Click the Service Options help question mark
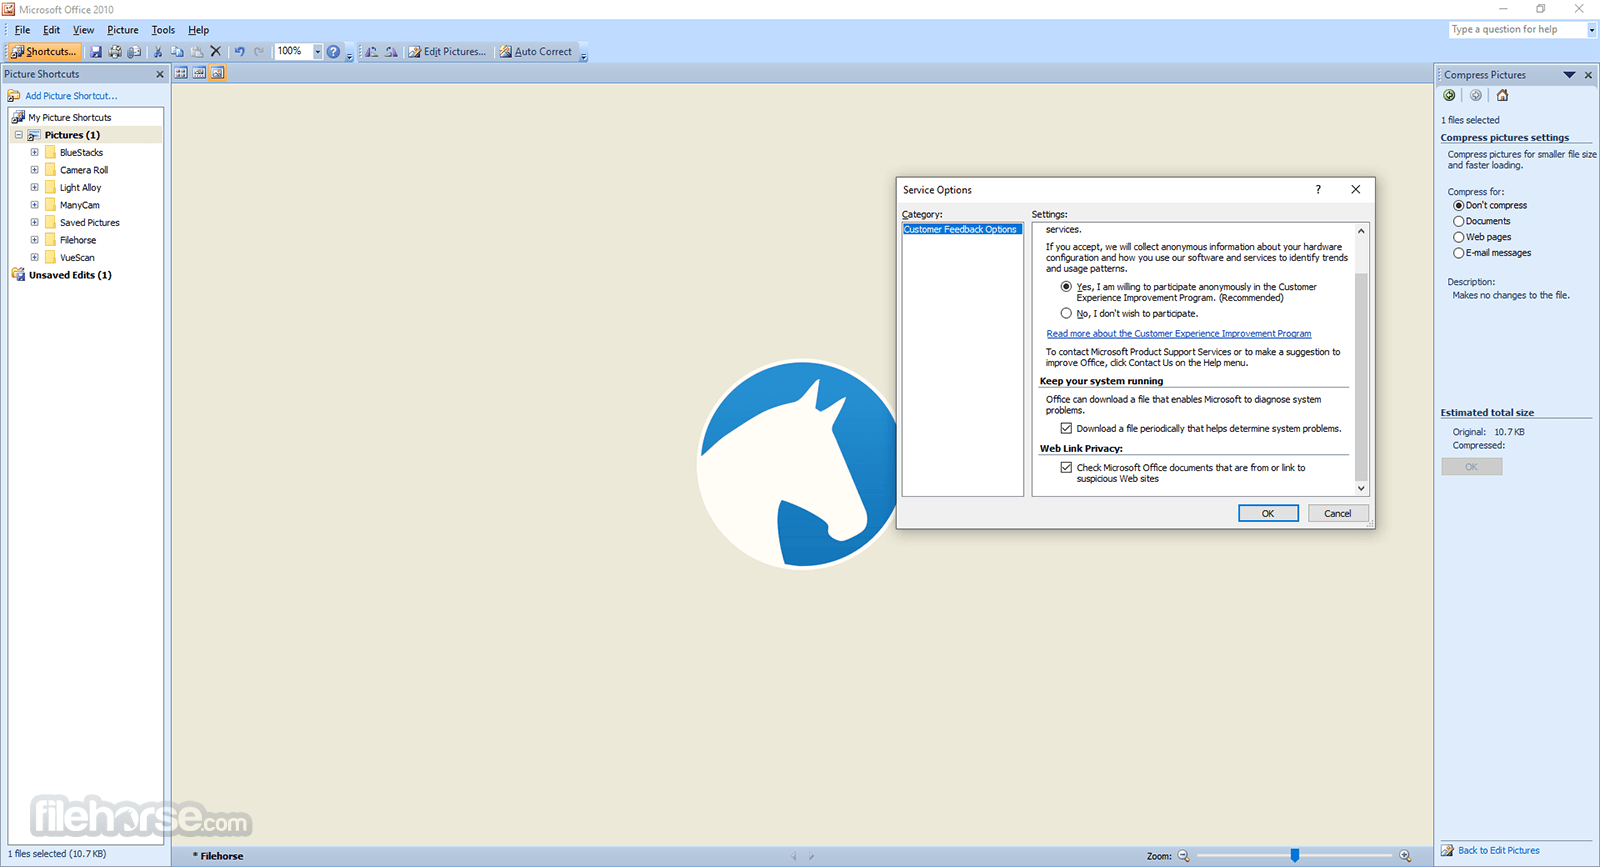 pyautogui.click(x=1318, y=190)
